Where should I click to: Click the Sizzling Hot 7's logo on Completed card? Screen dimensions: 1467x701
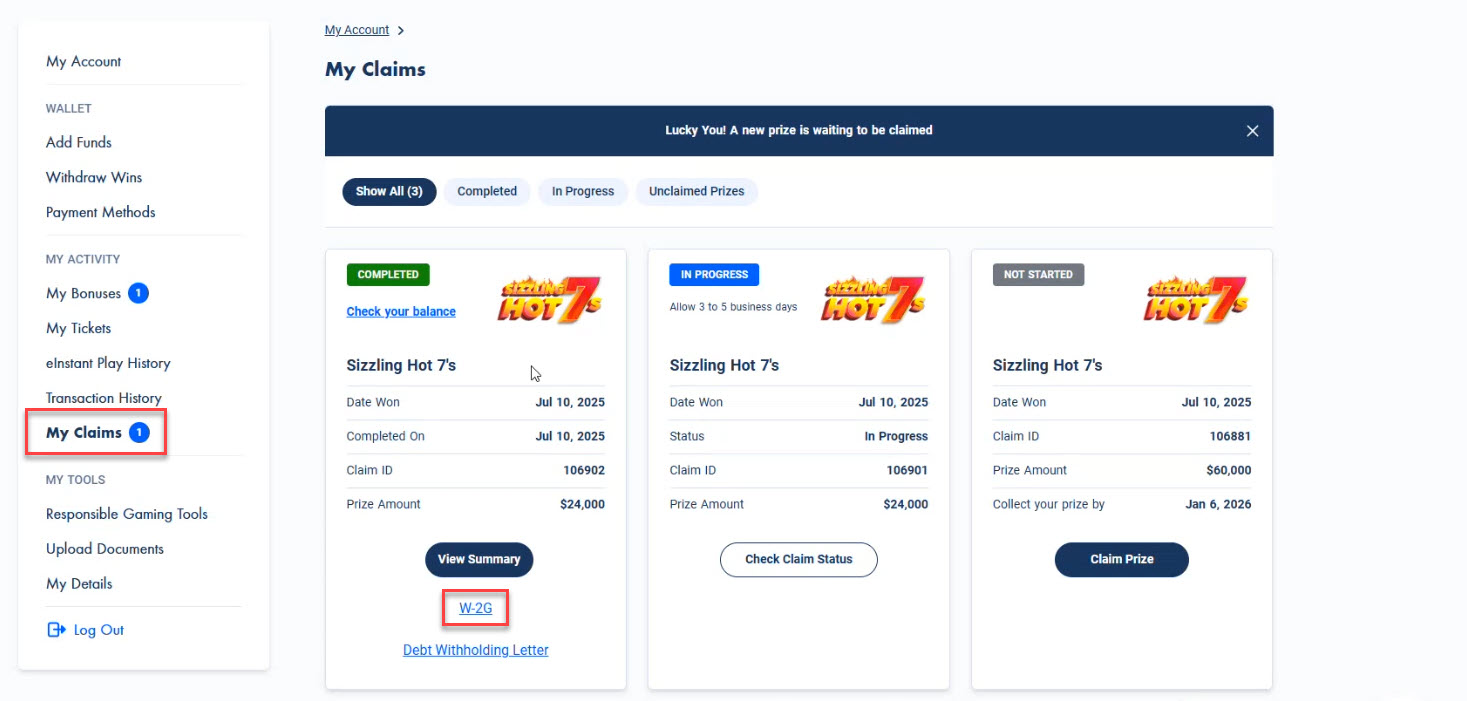[x=550, y=299]
